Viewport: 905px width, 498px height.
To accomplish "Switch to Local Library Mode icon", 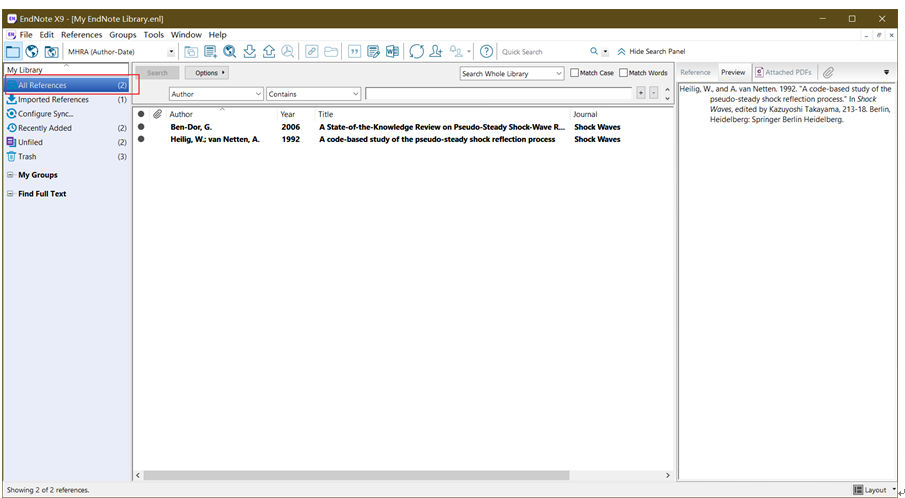I will (13, 52).
